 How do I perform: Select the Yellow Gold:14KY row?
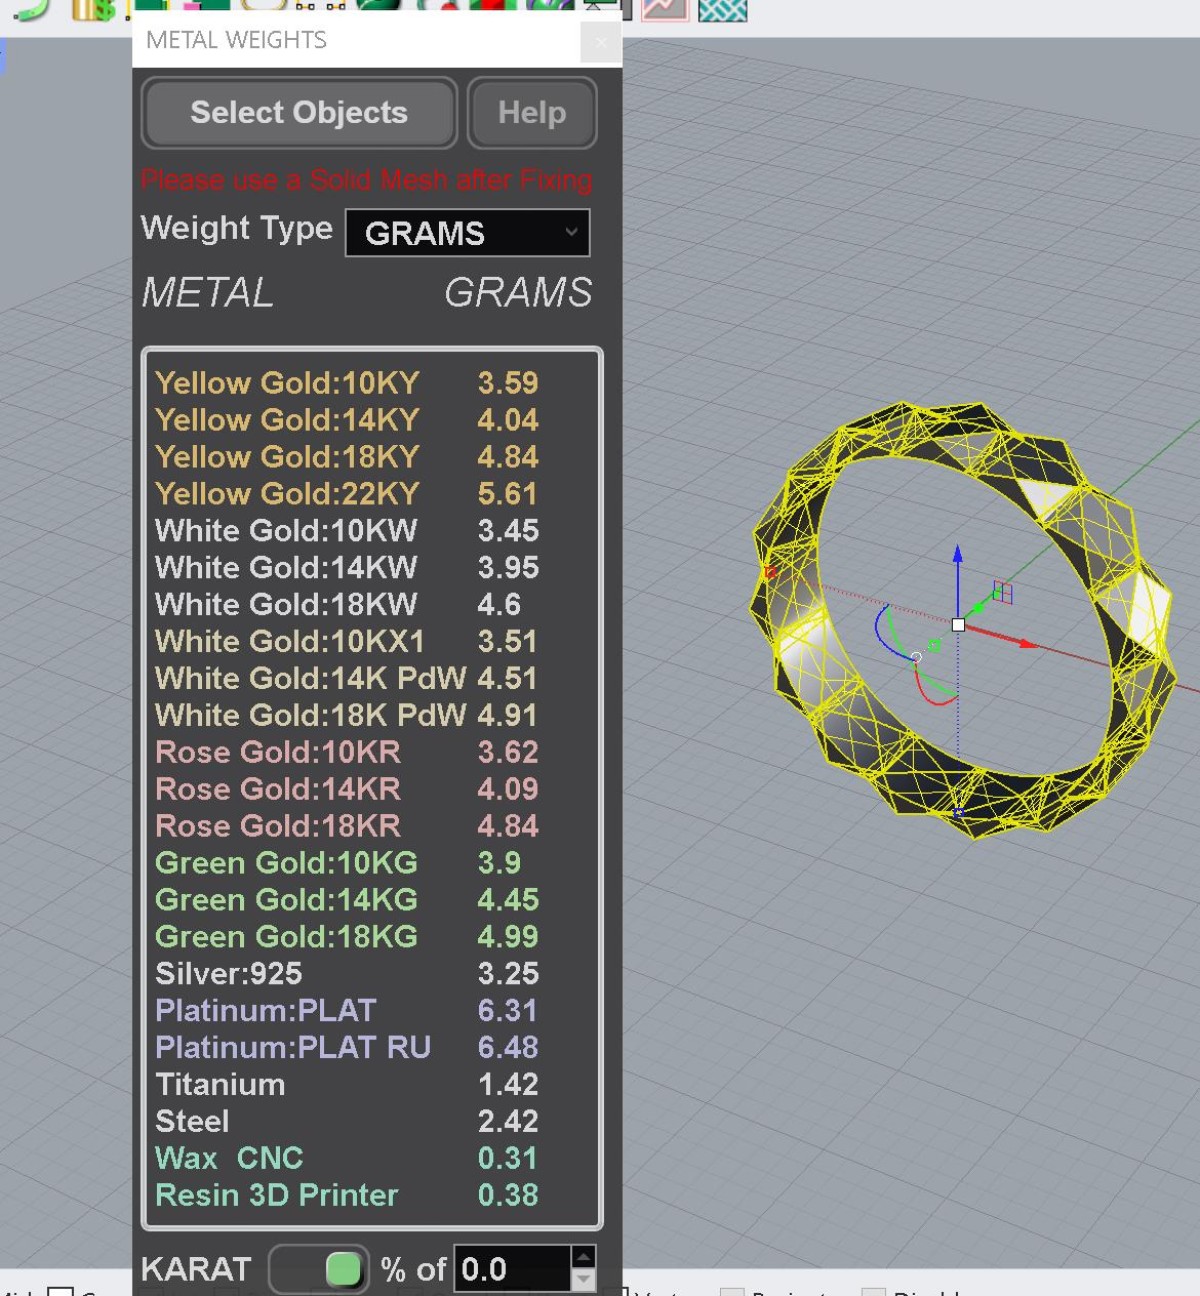point(347,420)
